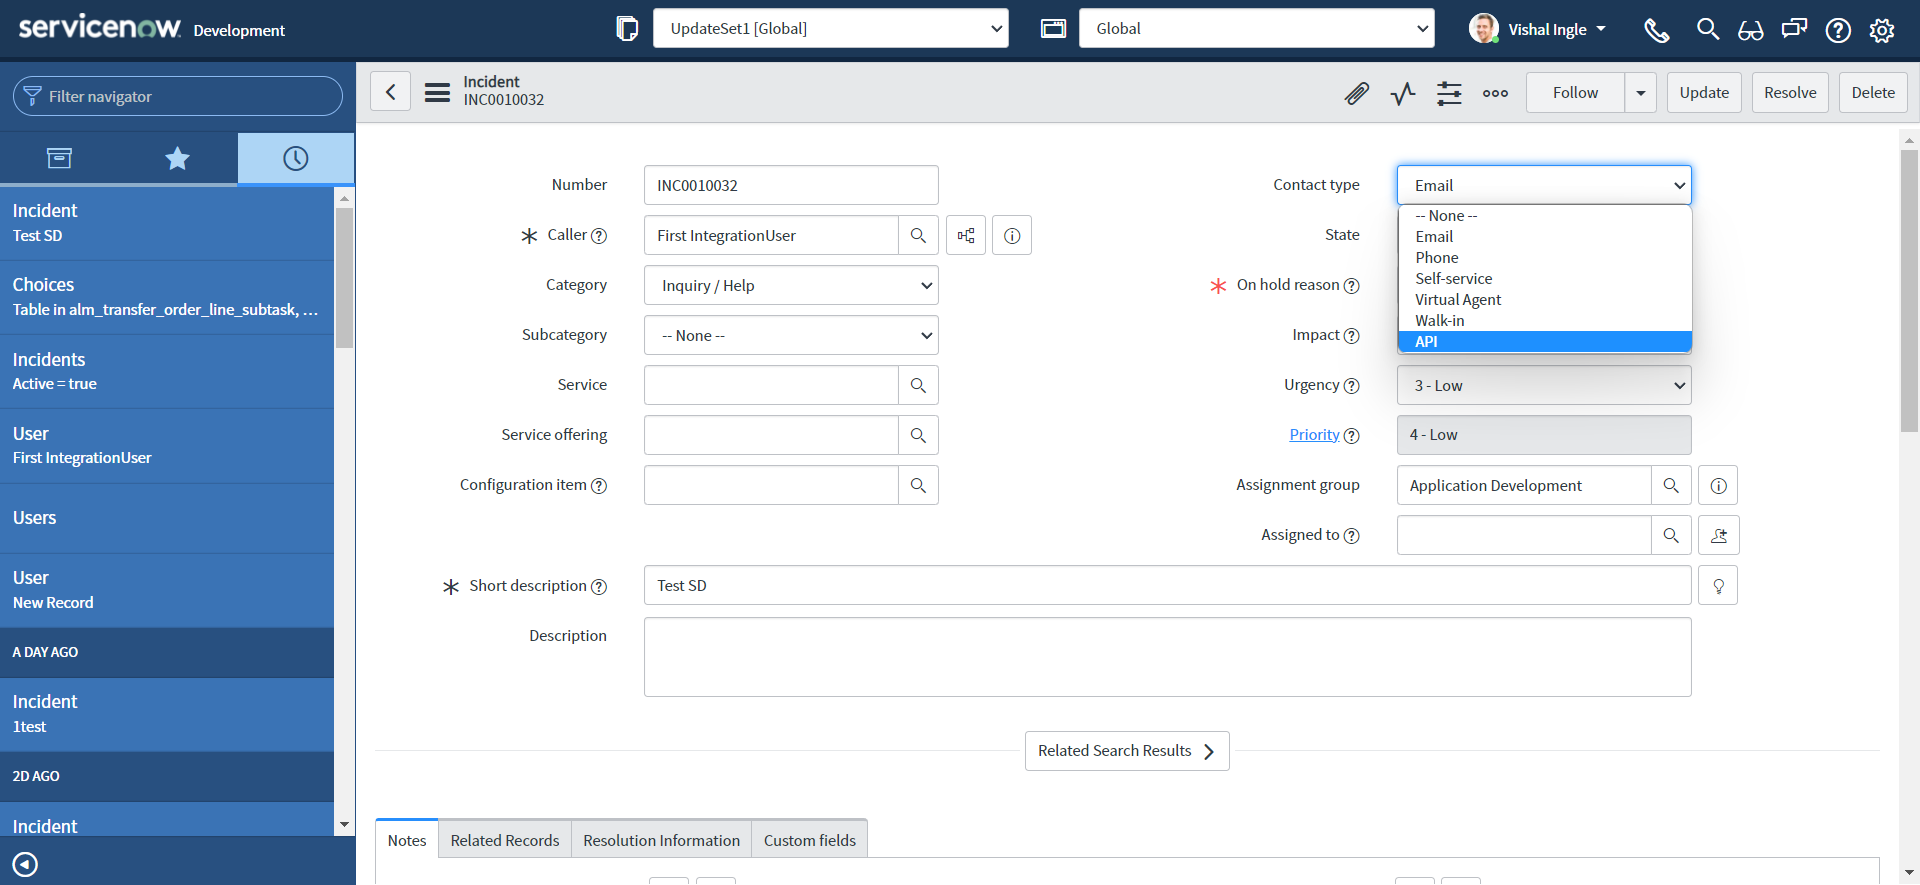Click the Filter navigator input
Image resolution: width=1920 pixels, height=885 pixels.
point(178,97)
